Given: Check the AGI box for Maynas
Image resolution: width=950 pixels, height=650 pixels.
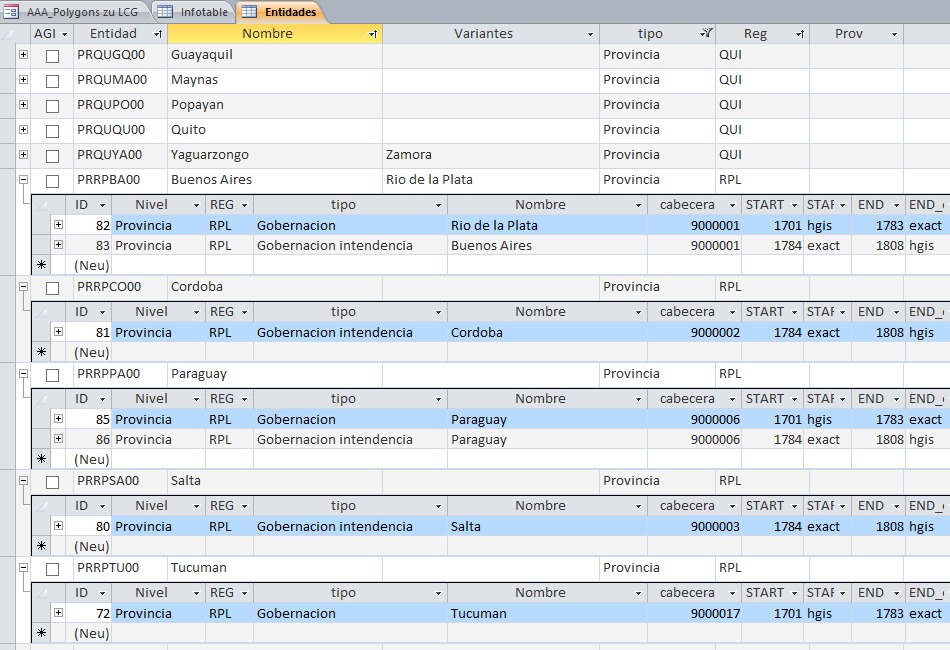Looking at the screenshot, I should coord(52,81).
